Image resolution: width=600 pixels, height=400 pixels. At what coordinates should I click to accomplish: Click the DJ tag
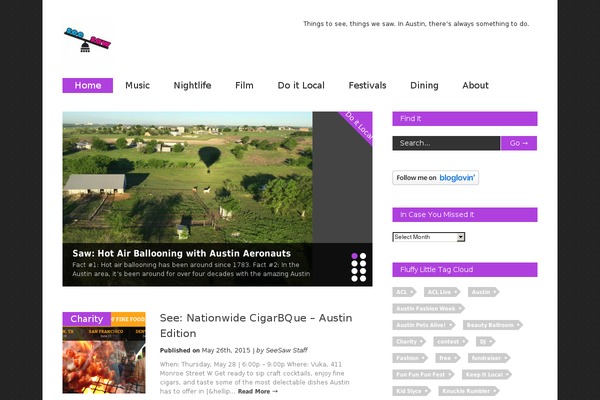pyautogui.click(x=486, y=341)
